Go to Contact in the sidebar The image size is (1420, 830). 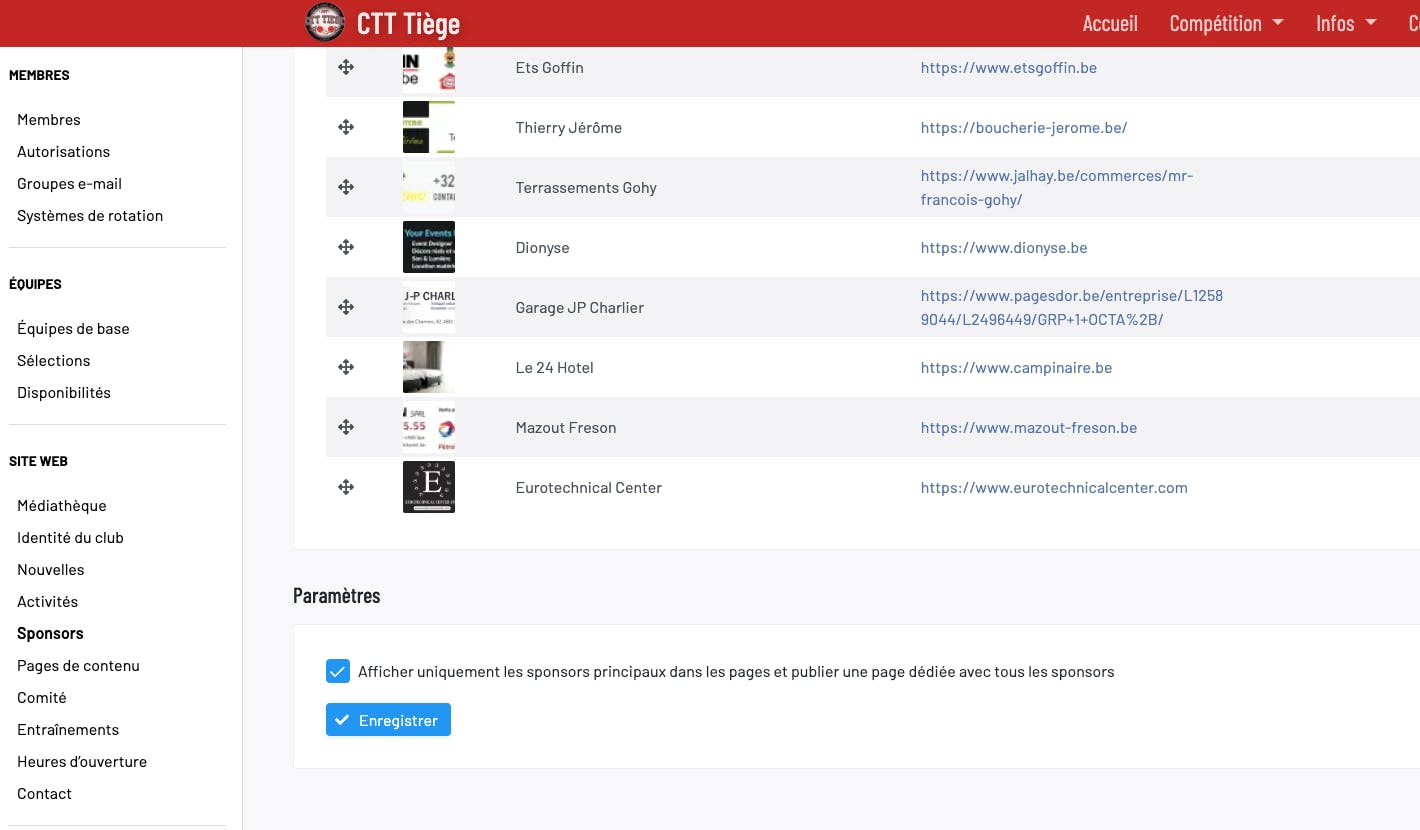click(x=45, y=794)
